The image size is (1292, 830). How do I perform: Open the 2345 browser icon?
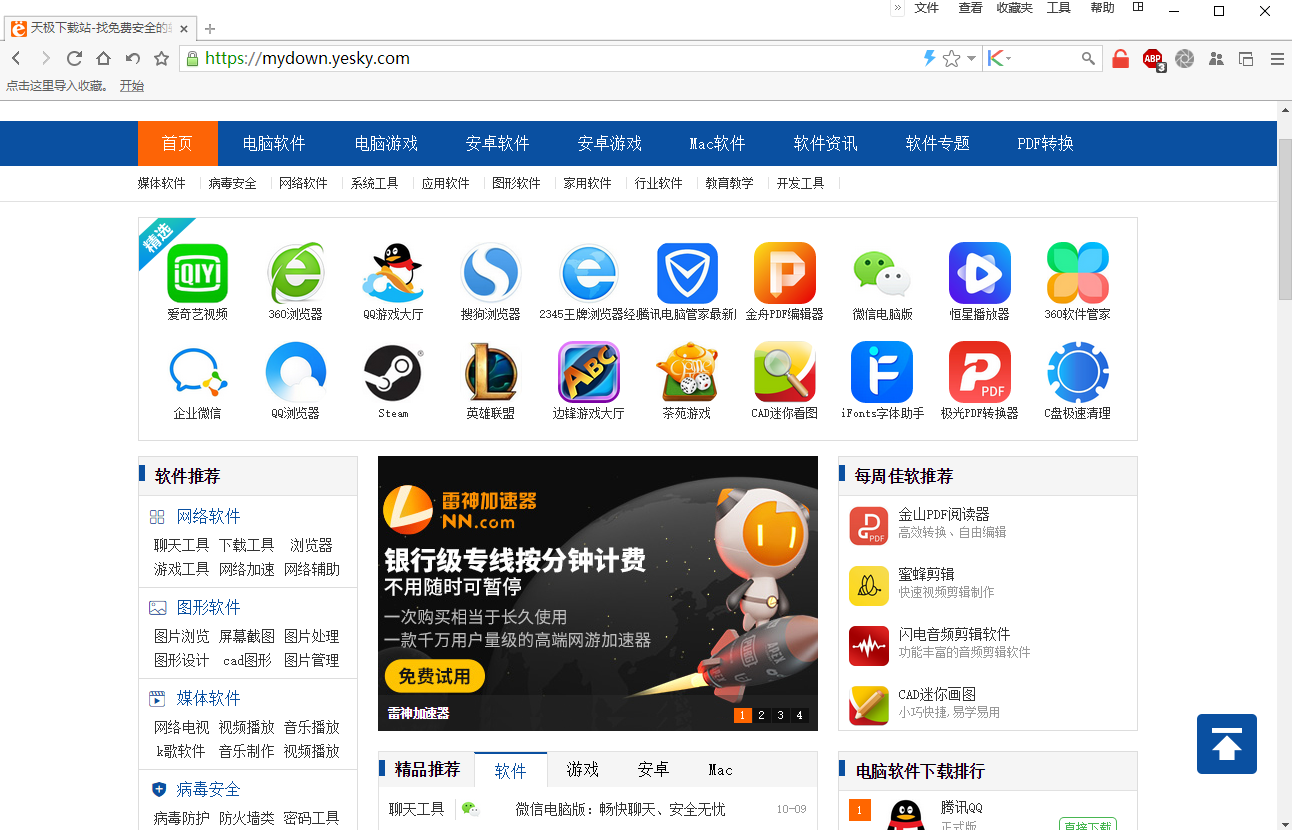(x=589, y=273)
